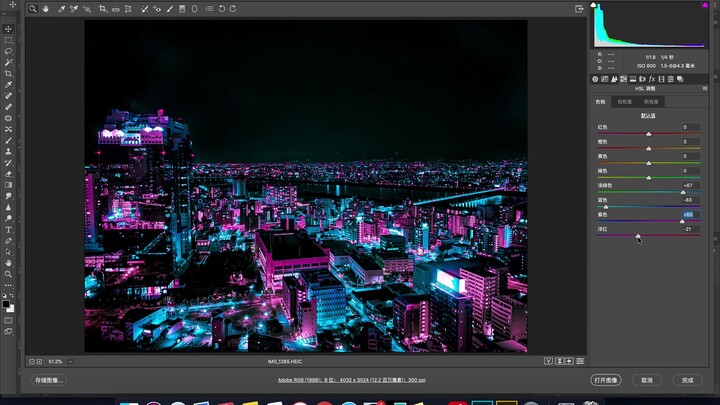
Task: Toggle before/after view Y icon
Action: coord(548,361)
